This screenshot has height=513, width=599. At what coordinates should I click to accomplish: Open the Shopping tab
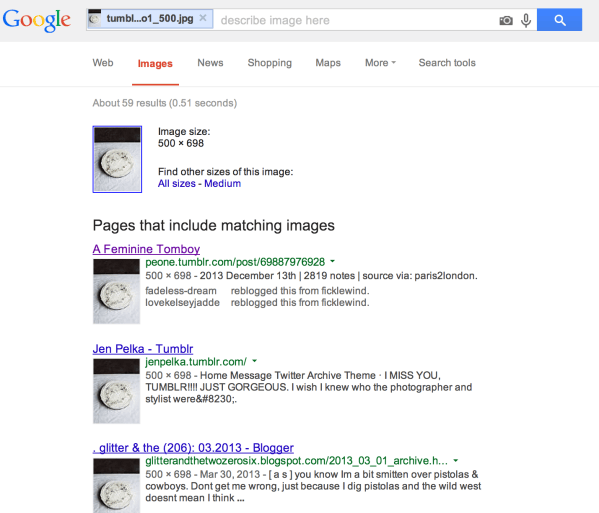pyautogui.click(x=270, y=63)
